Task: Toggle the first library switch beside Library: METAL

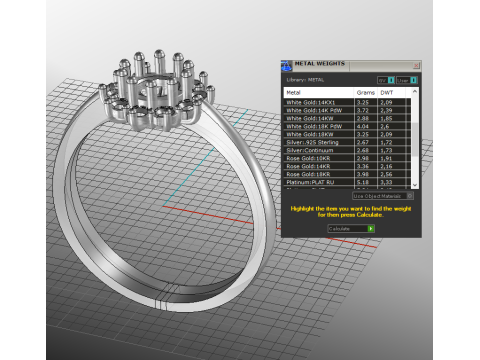Action: click(386, 80)
